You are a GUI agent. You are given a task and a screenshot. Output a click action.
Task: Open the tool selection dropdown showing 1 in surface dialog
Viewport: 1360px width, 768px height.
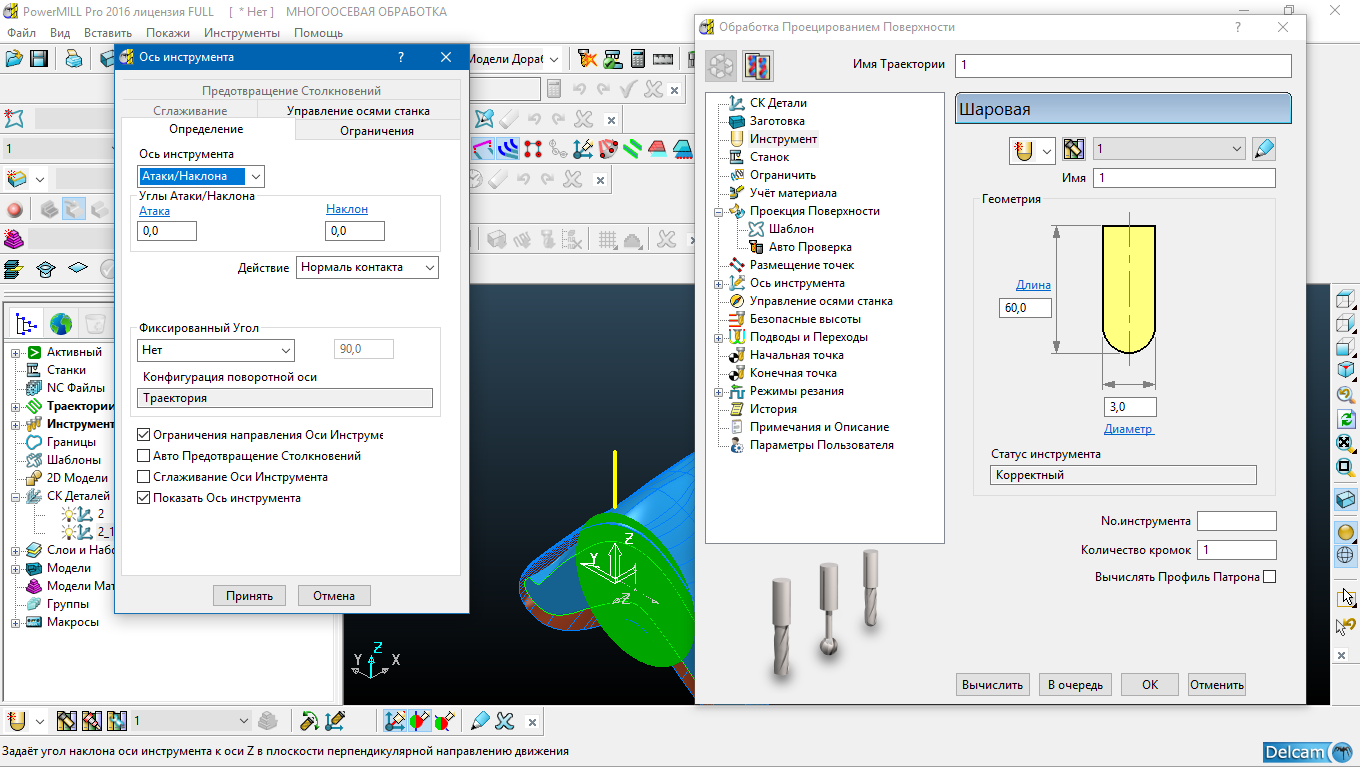1169,150
